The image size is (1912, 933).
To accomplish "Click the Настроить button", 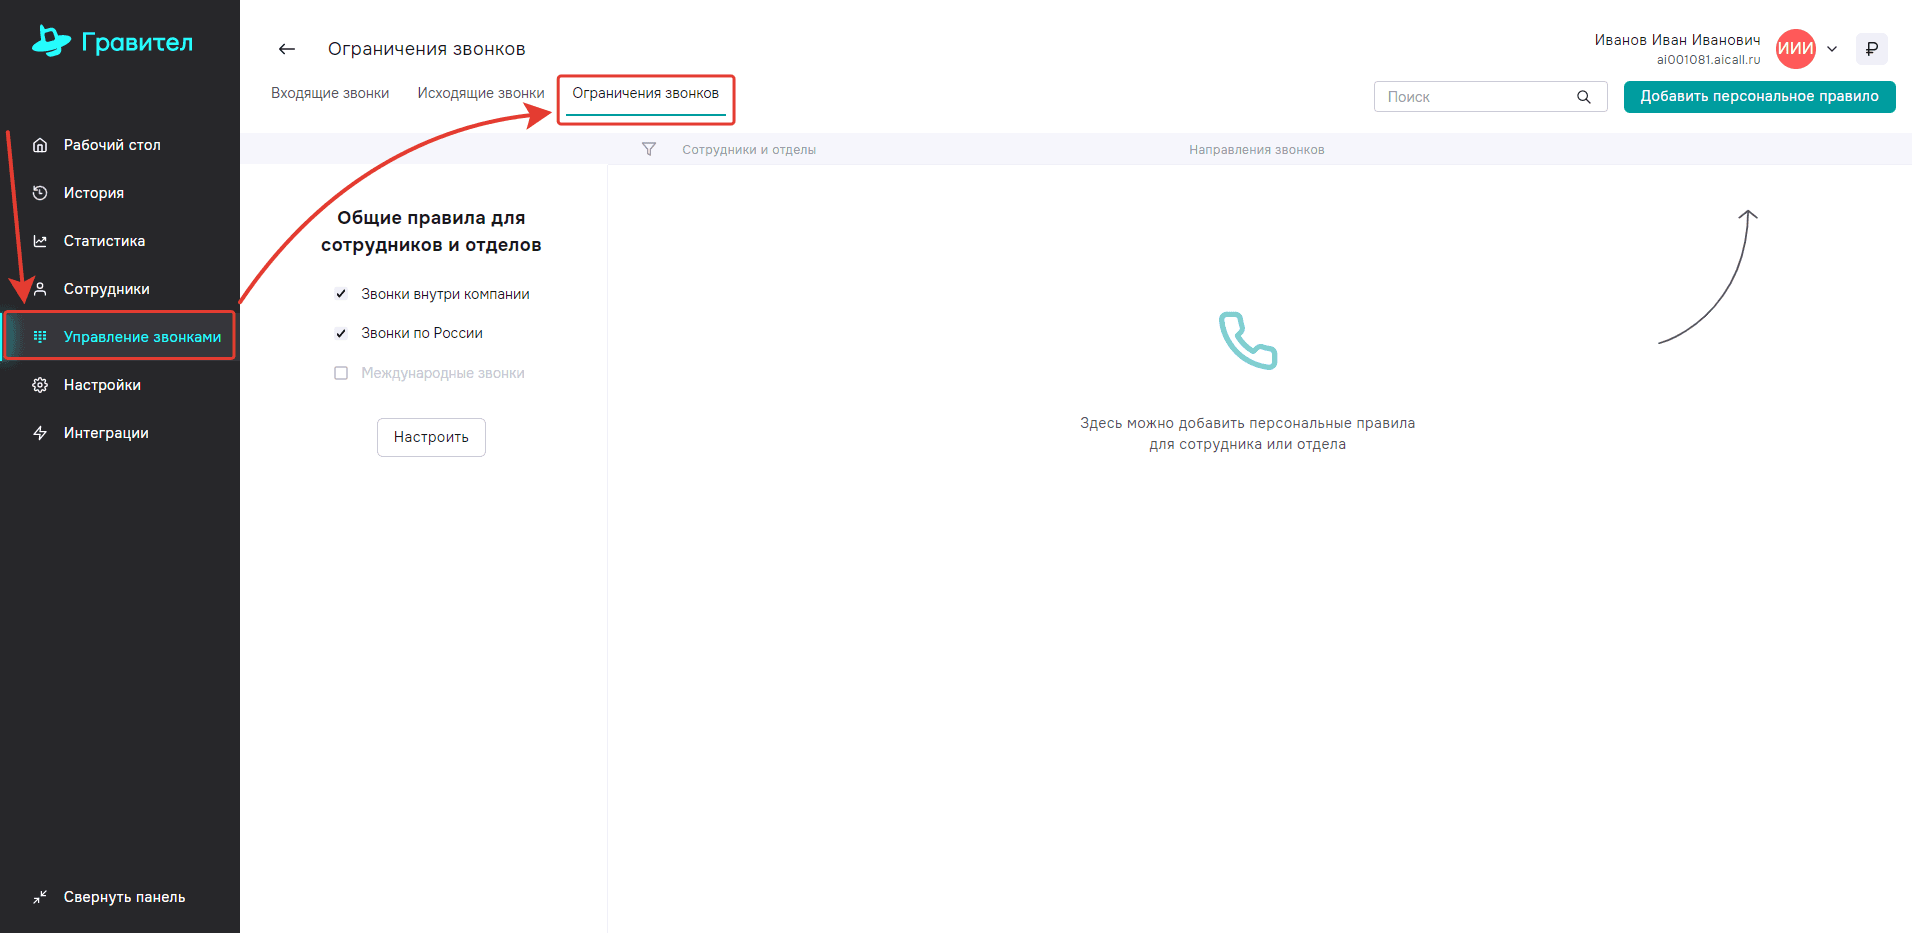I will [x=431, y=437].
